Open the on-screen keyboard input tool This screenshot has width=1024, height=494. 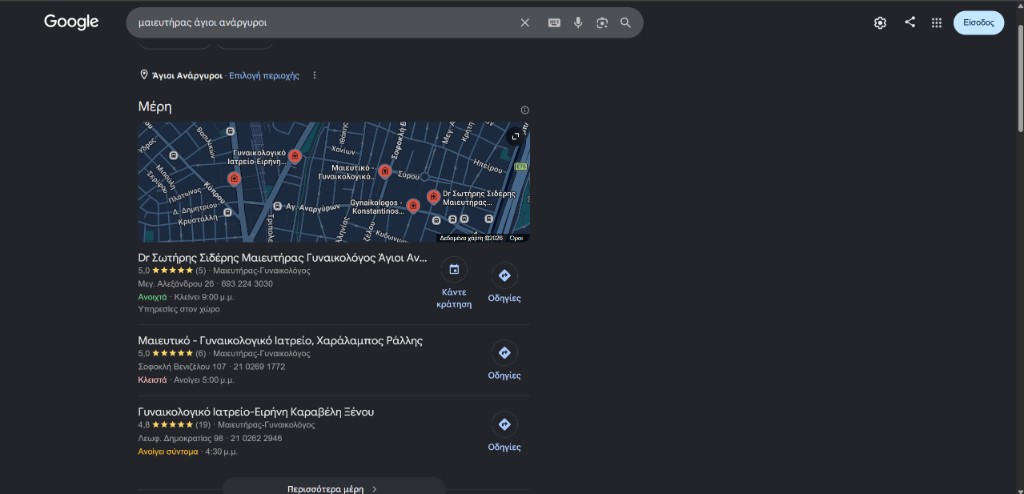pyautogui.click(x=554, y=23)
